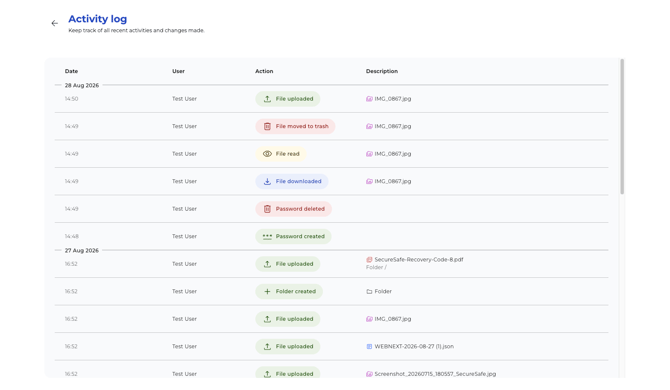
Task: Click File uploaded badge at 14:50
Action: pos(288,99)
